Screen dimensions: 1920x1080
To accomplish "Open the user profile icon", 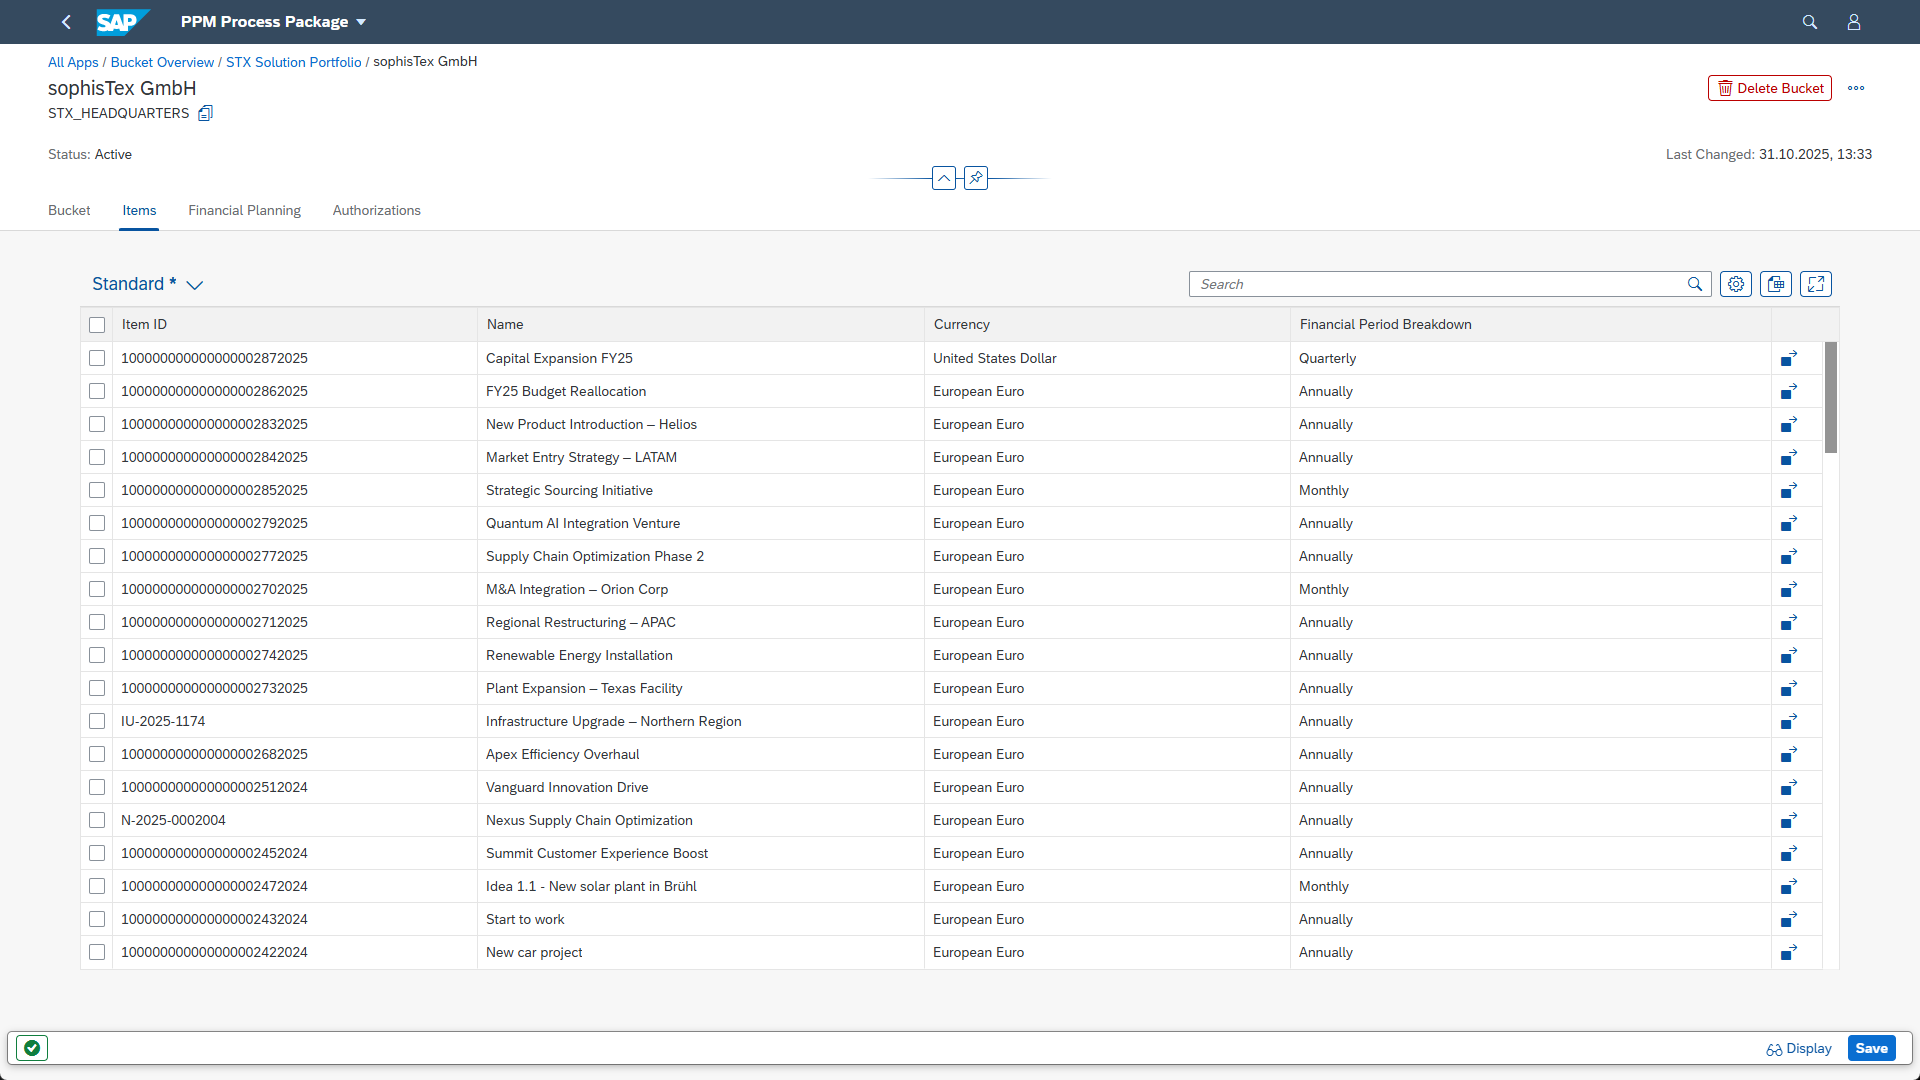I will [1853, 22].
